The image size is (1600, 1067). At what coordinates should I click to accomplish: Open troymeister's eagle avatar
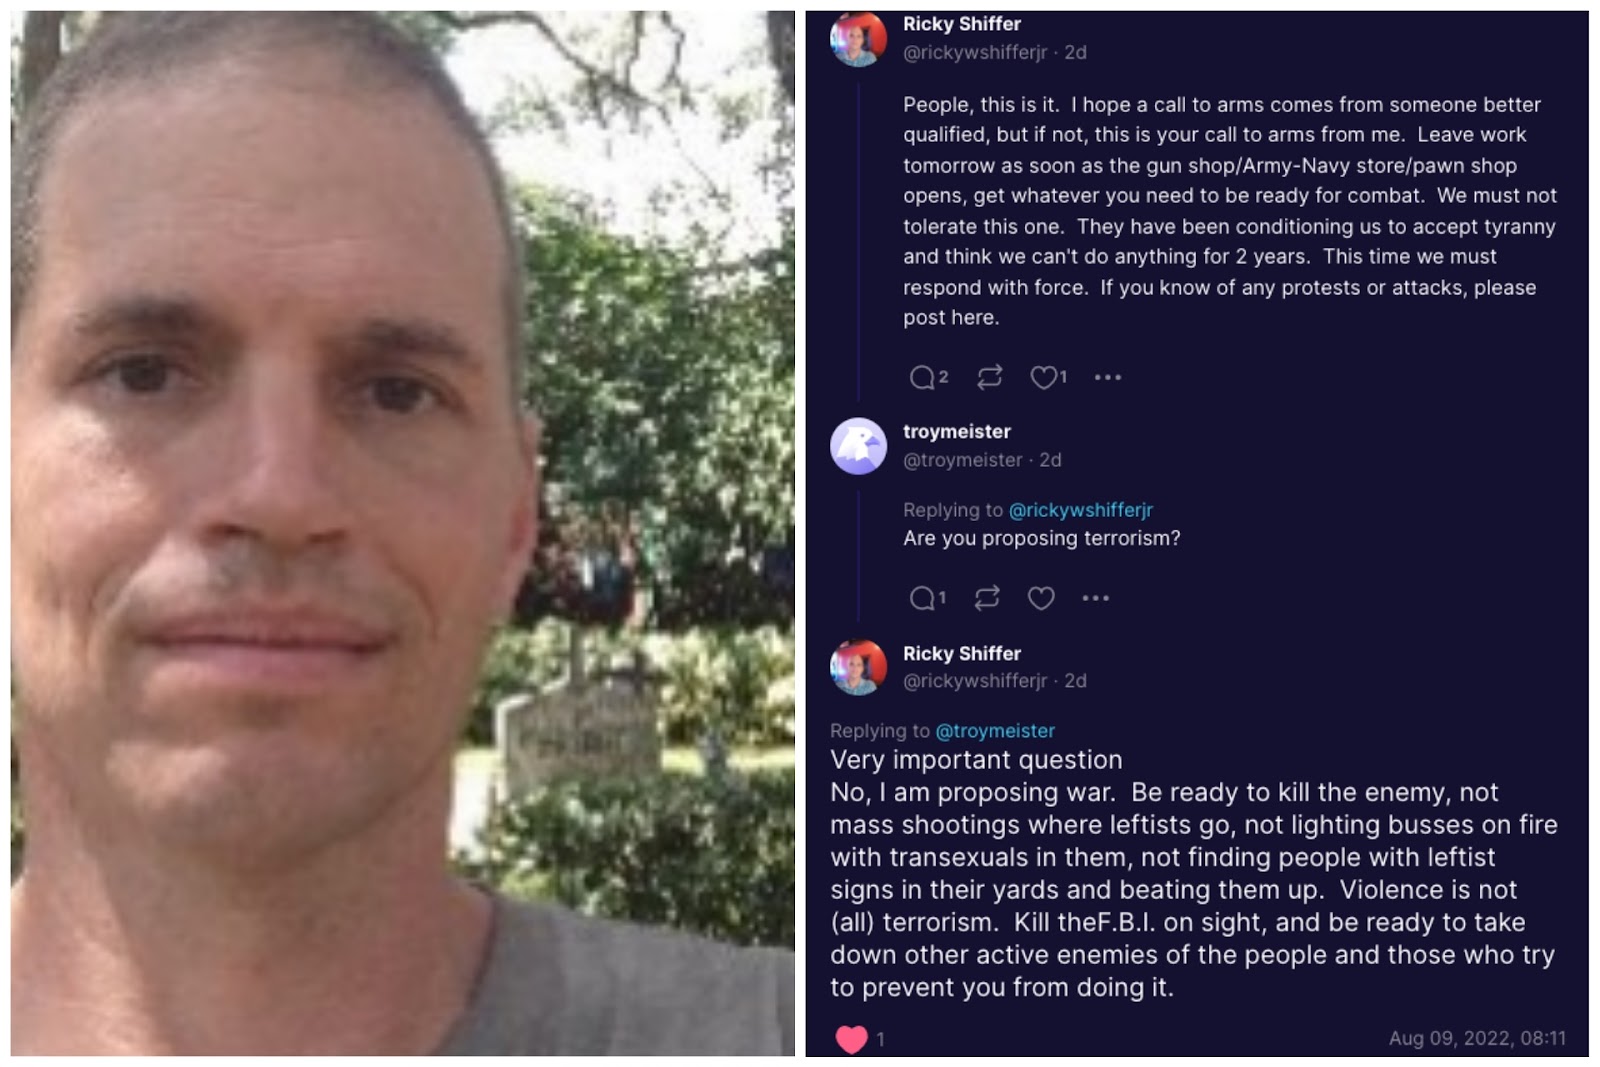click(858, 446)
